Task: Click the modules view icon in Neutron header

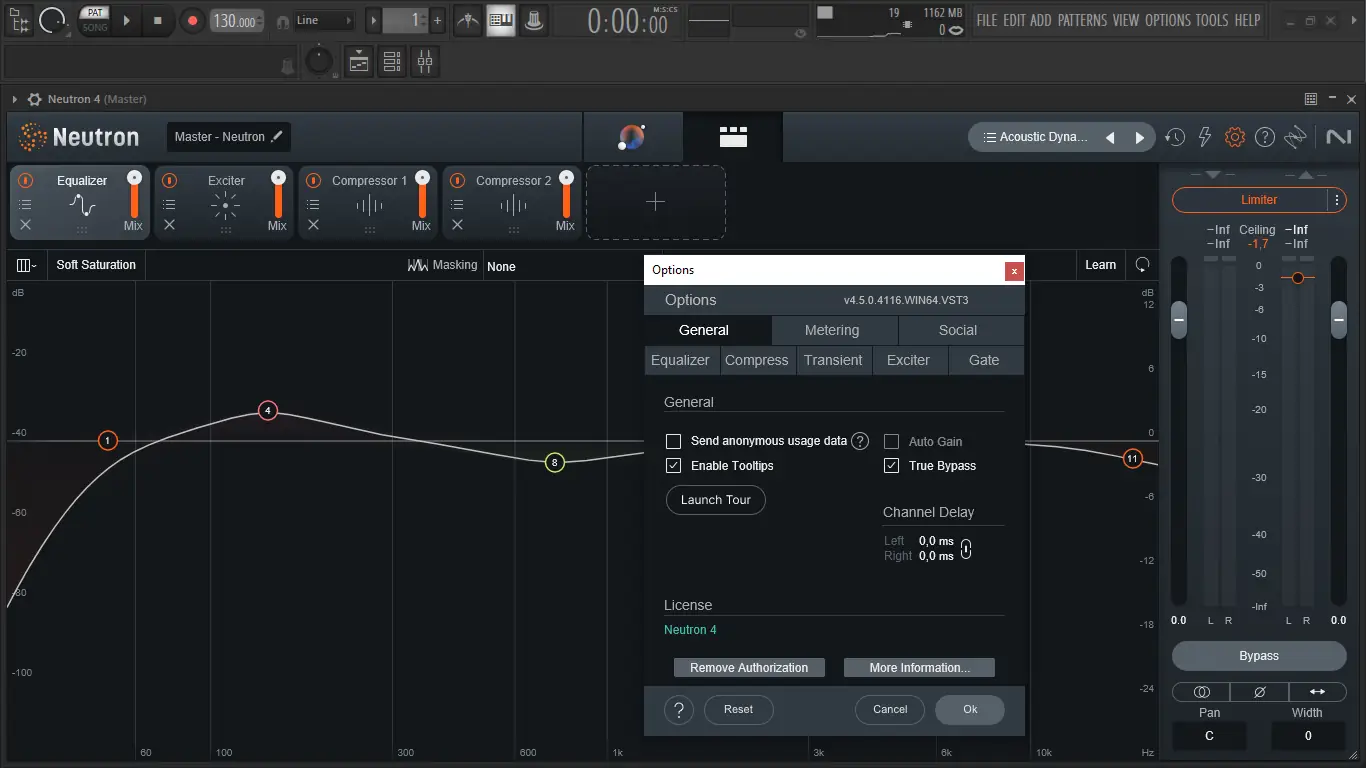Action: [733, 137]
